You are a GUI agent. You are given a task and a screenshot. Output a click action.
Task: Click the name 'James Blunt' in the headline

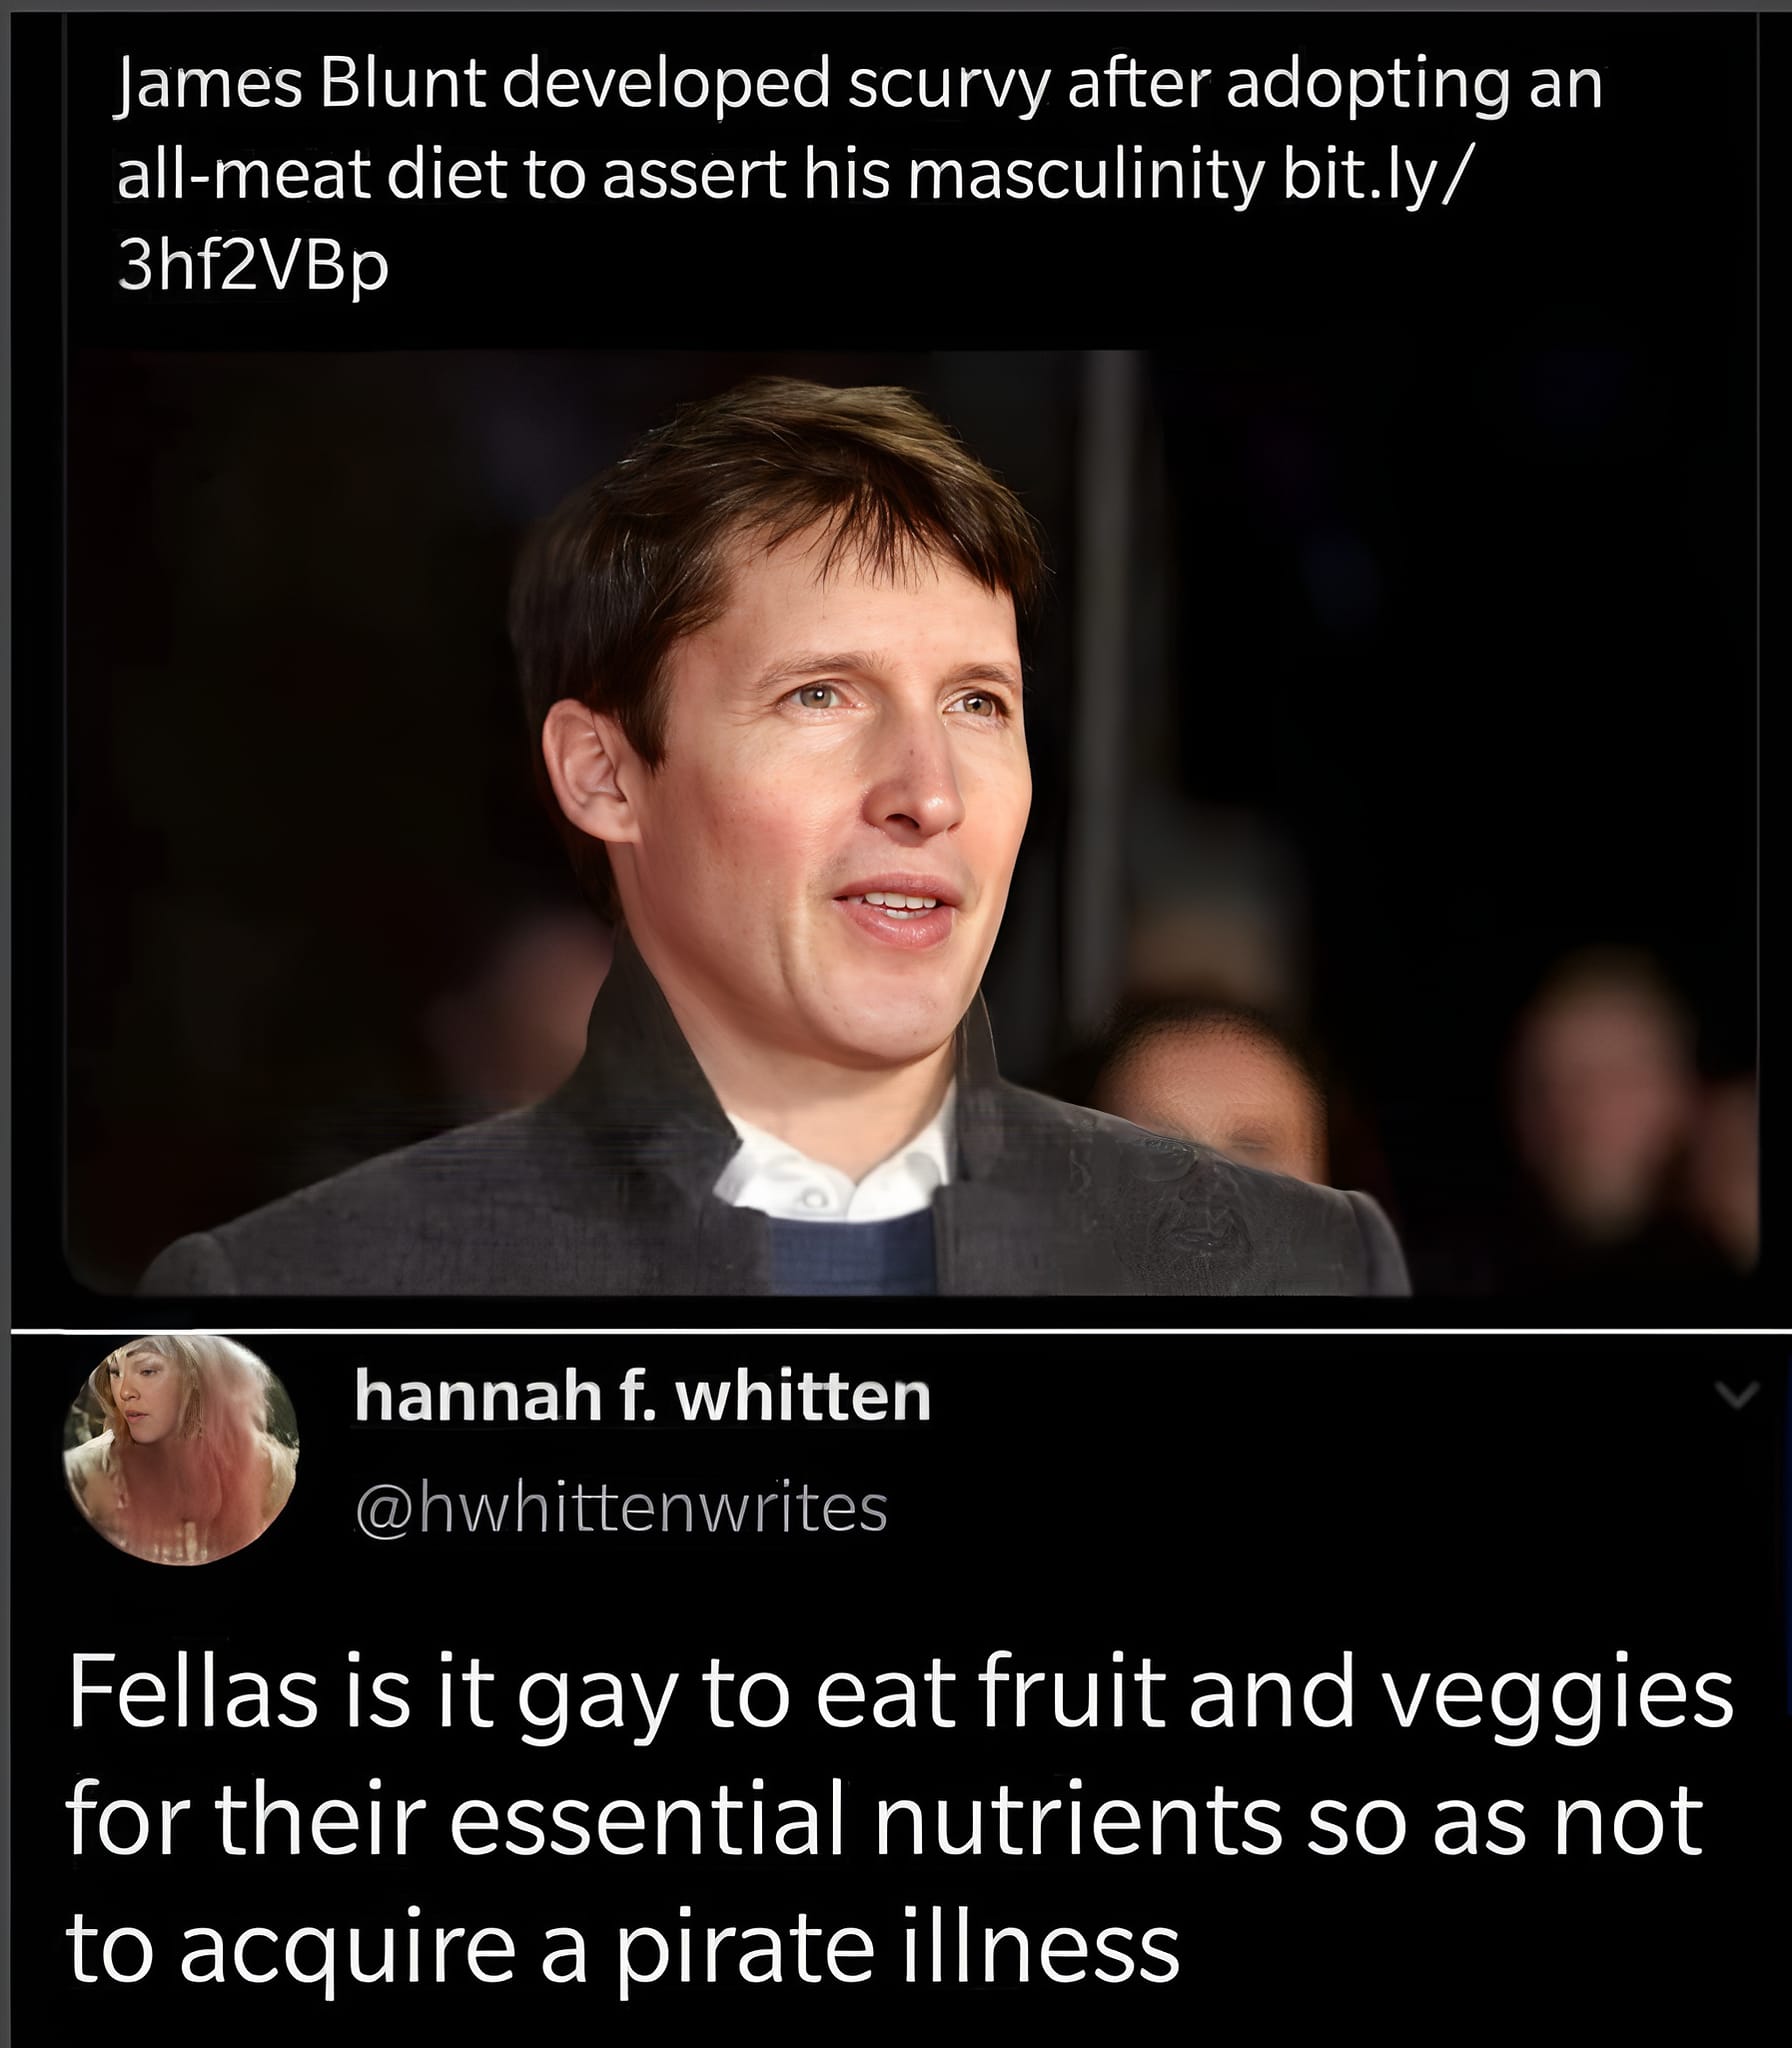pyautogui.click(x=302, y=88)
